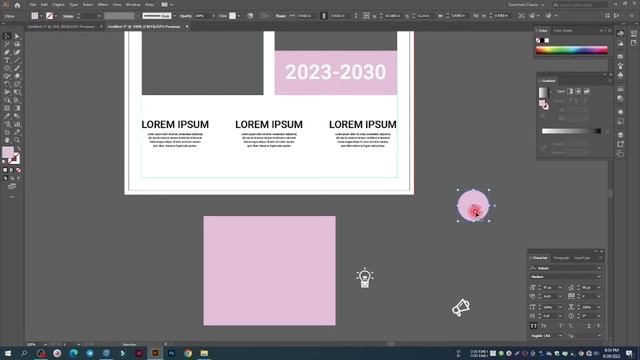Open the stroke weight dropdown
The height and width of the screenshot is (360, 640).
point(98,16)
